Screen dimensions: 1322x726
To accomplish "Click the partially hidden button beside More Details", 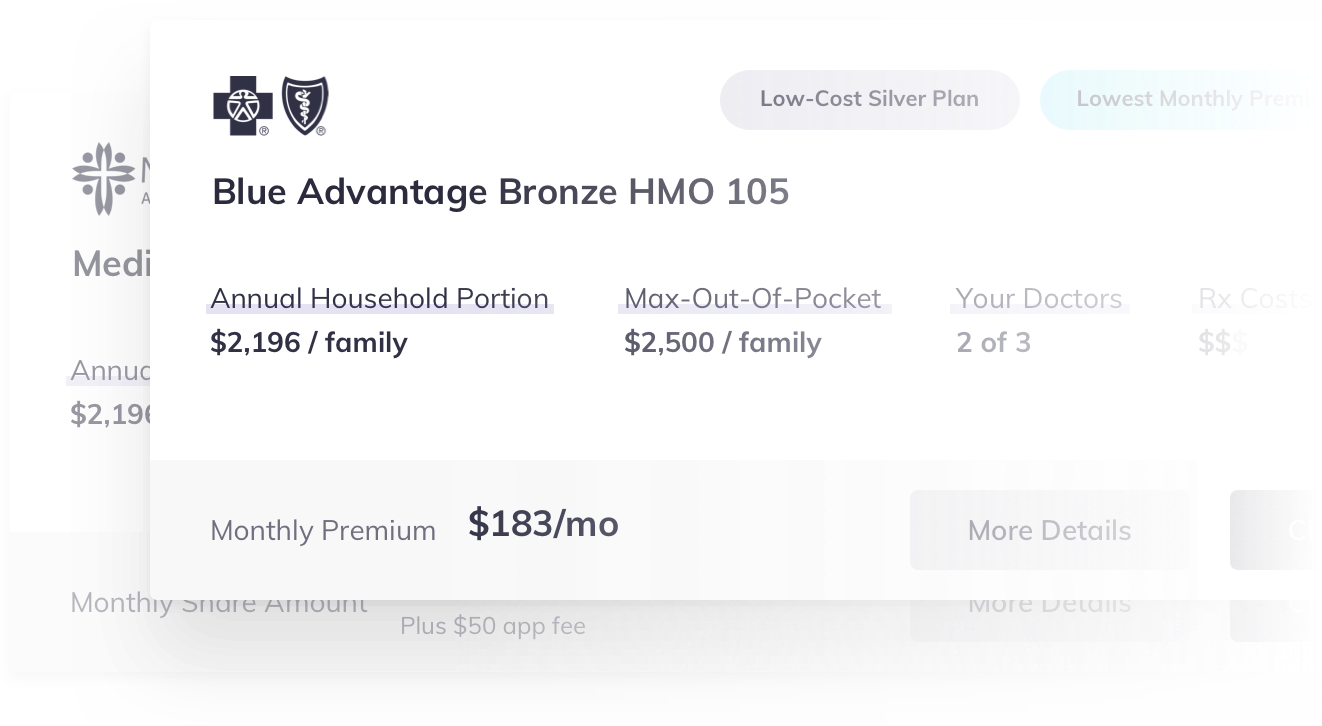I will pyautogui.click(x=1276, y=530).
